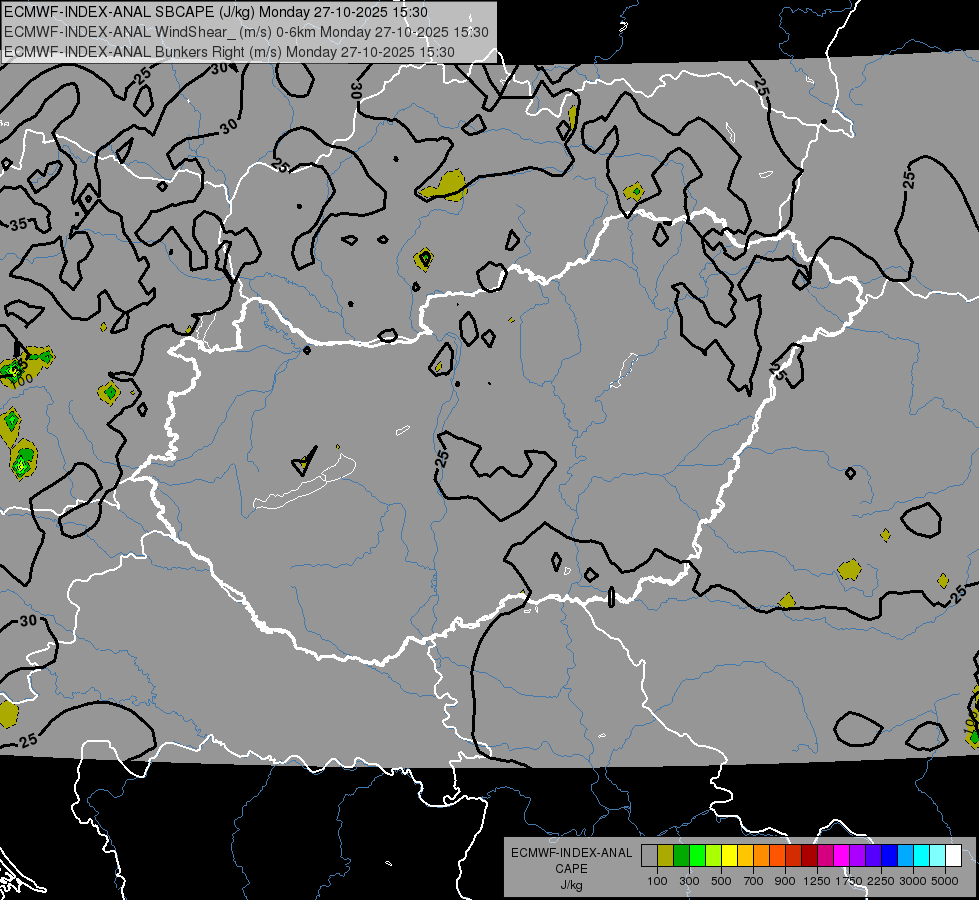The image size is (979, 900).
Task: Choose the bright green legend swatch
Action: (697, 855)
